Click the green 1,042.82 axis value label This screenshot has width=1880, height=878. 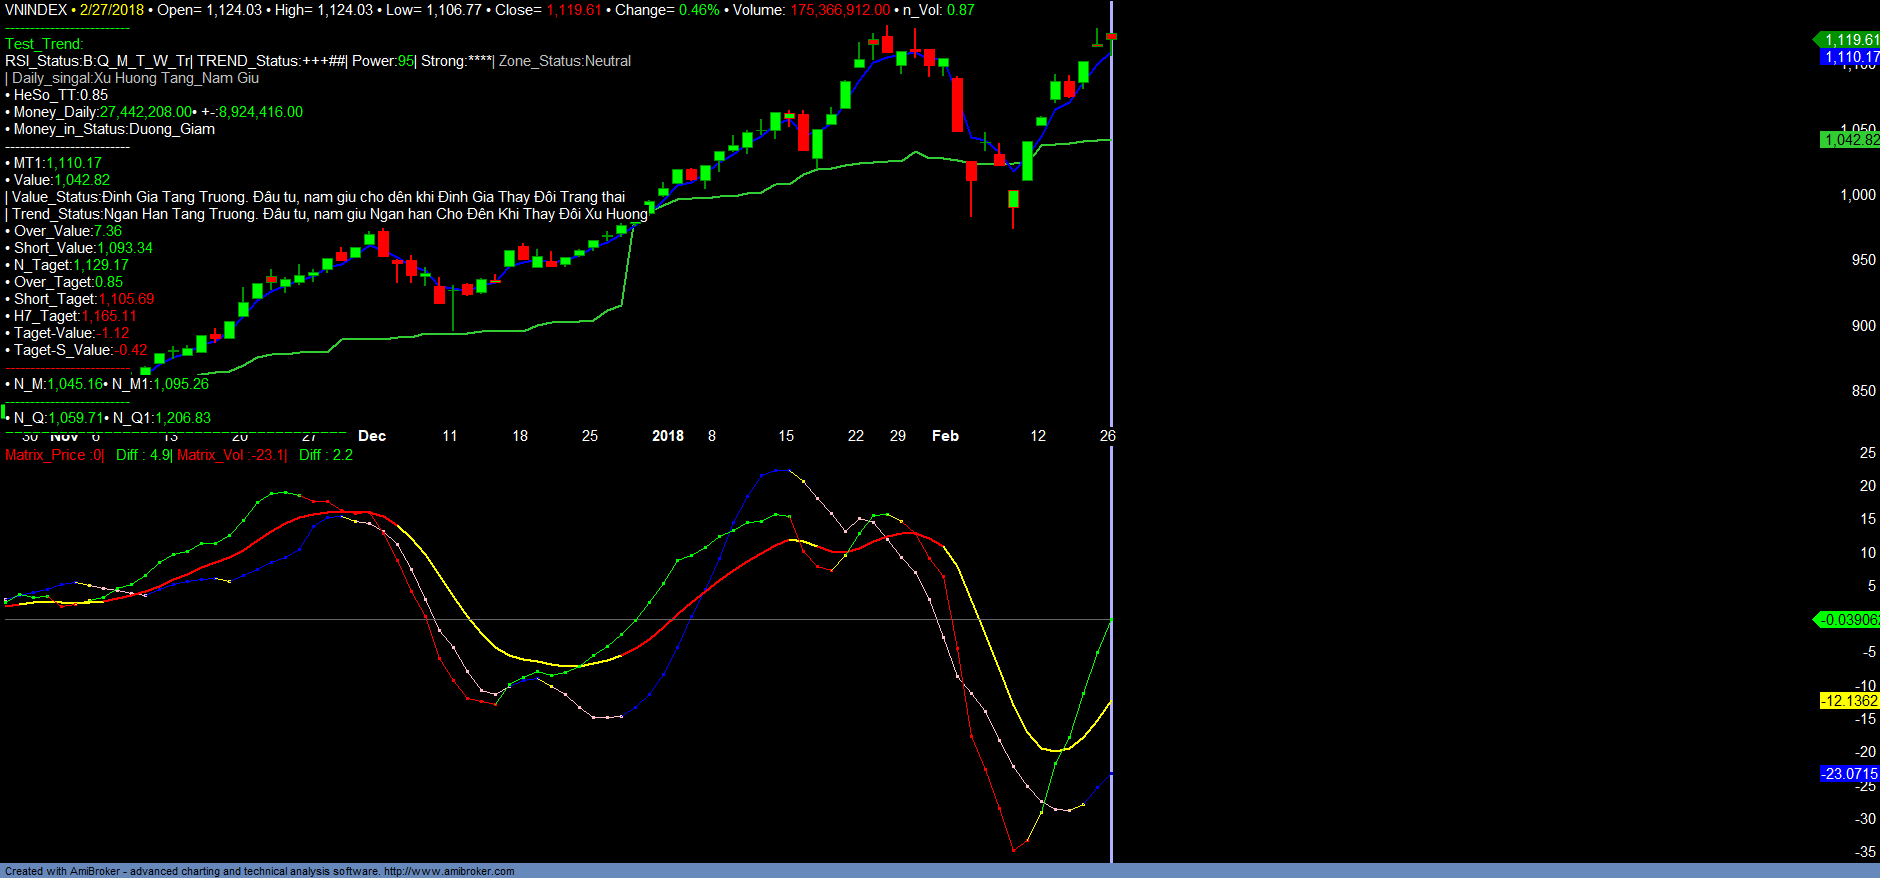[x=1849, y=140]
